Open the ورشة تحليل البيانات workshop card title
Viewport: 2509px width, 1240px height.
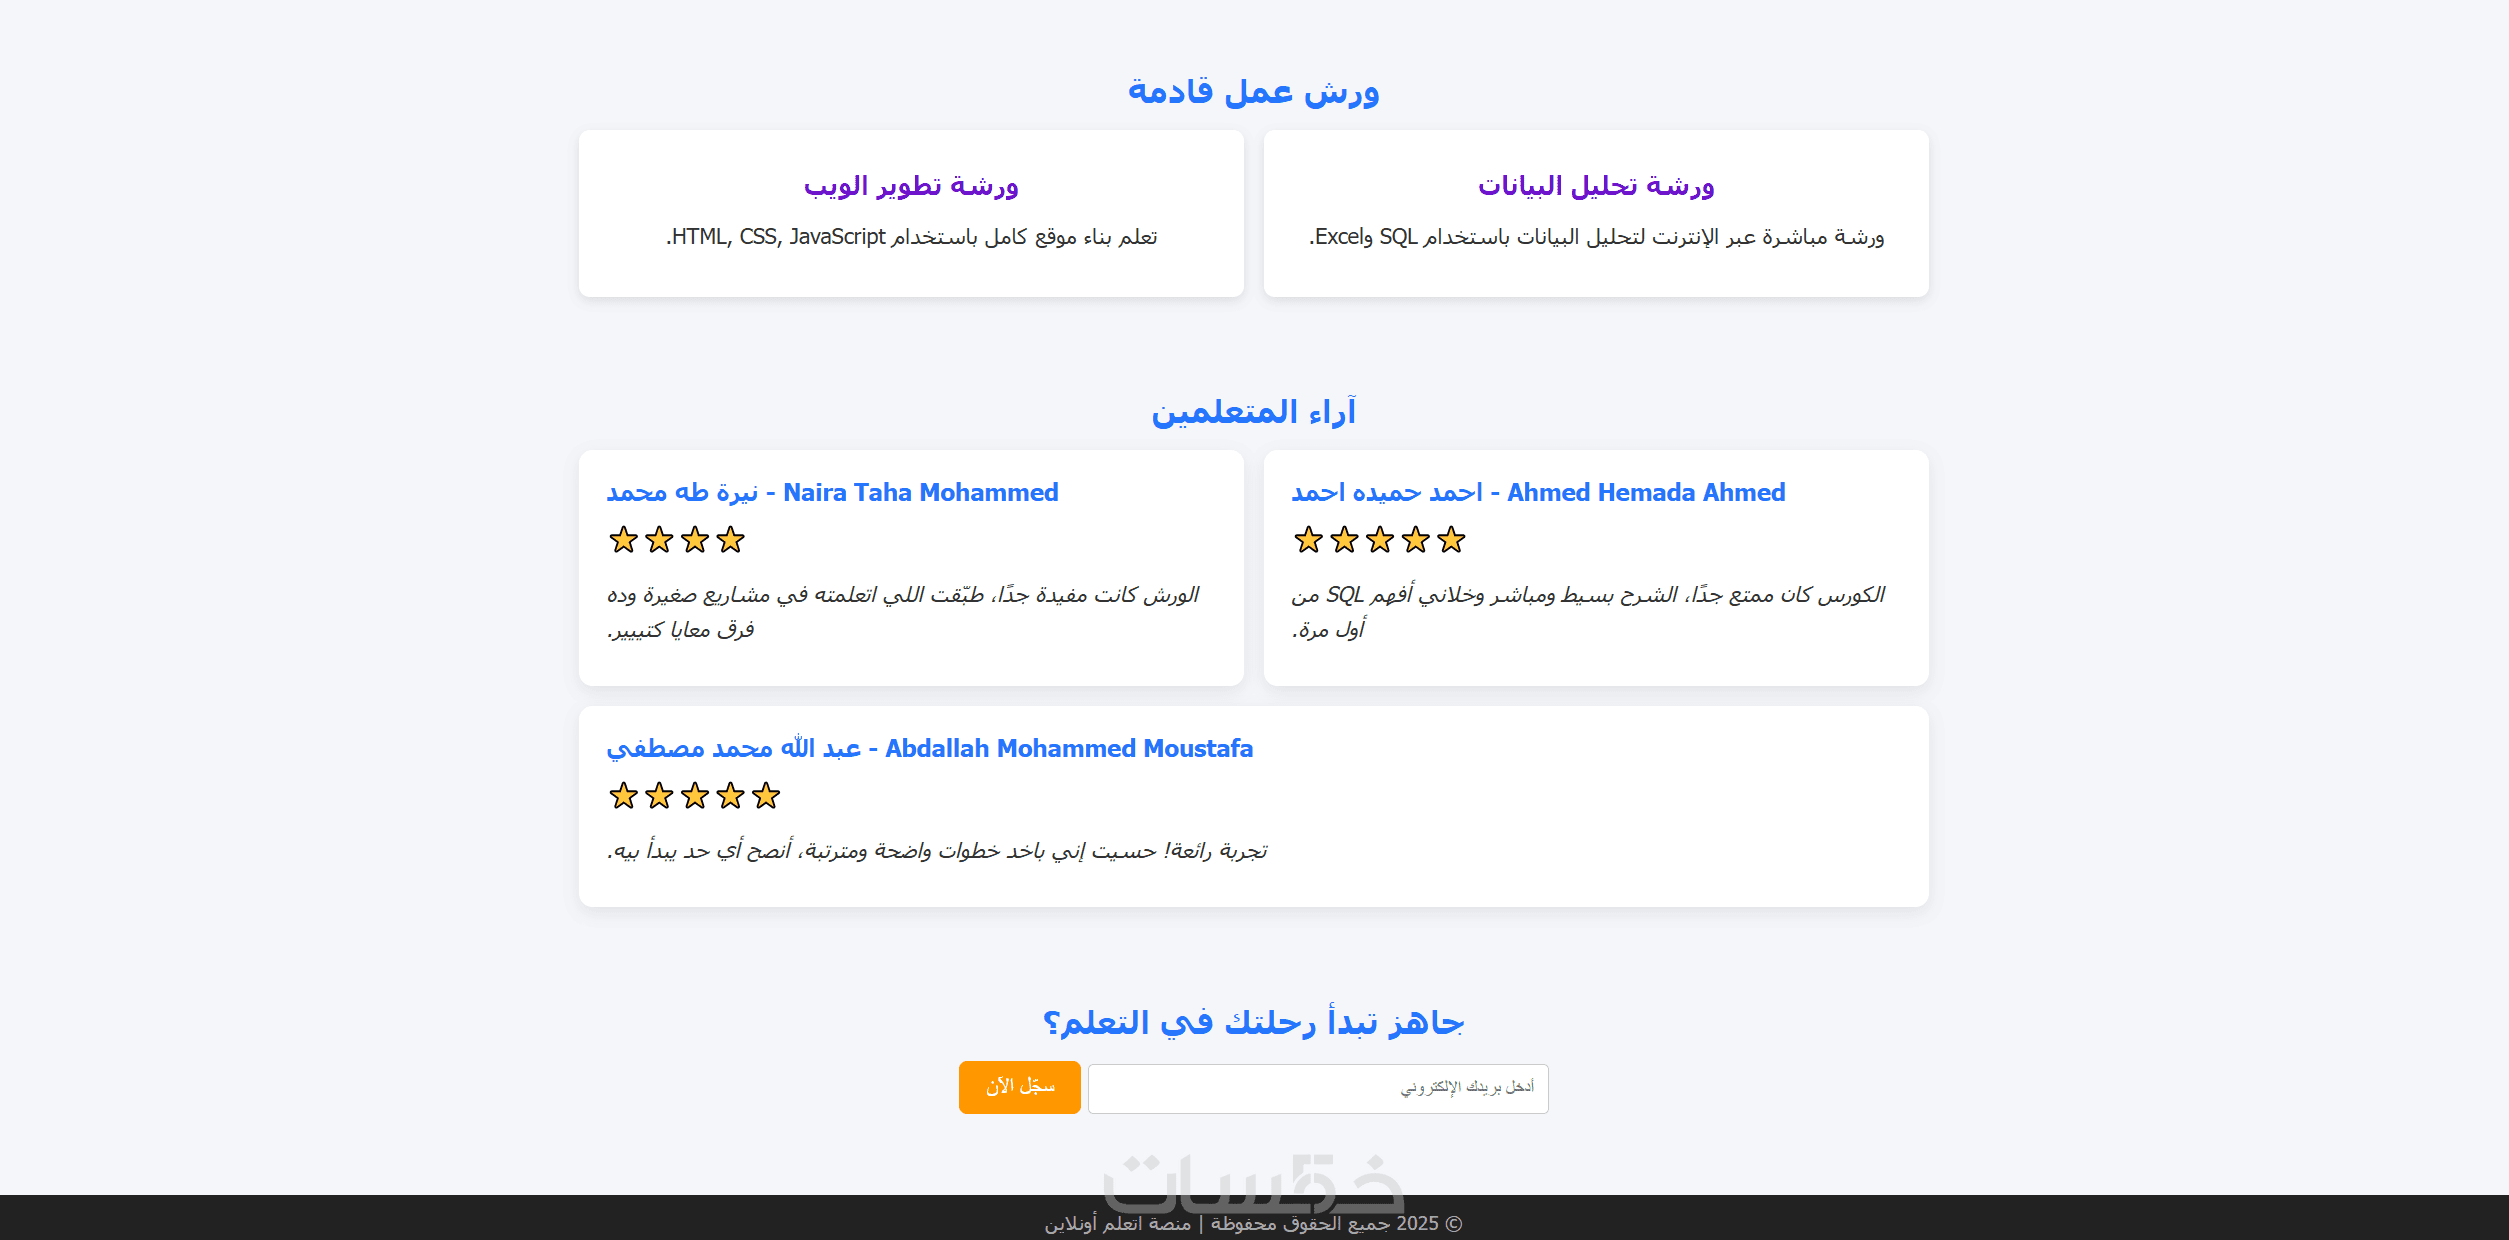tap(1596, 186)
